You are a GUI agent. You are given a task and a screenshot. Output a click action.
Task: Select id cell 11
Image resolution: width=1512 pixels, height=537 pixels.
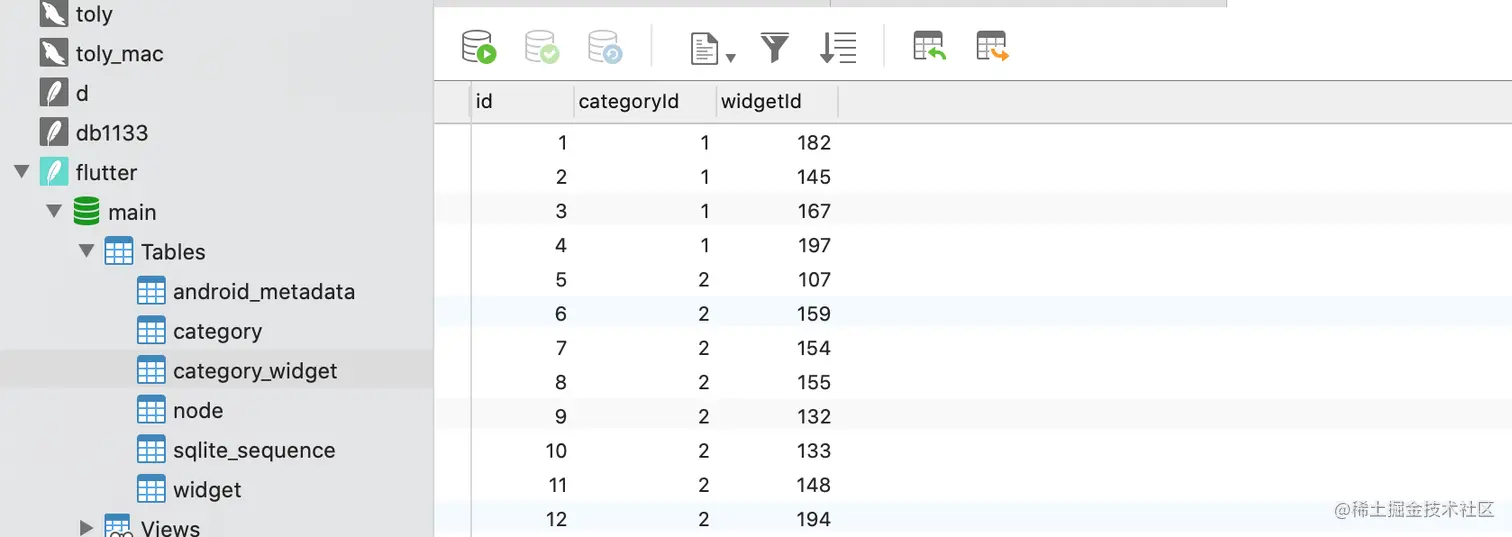point(557,485)
